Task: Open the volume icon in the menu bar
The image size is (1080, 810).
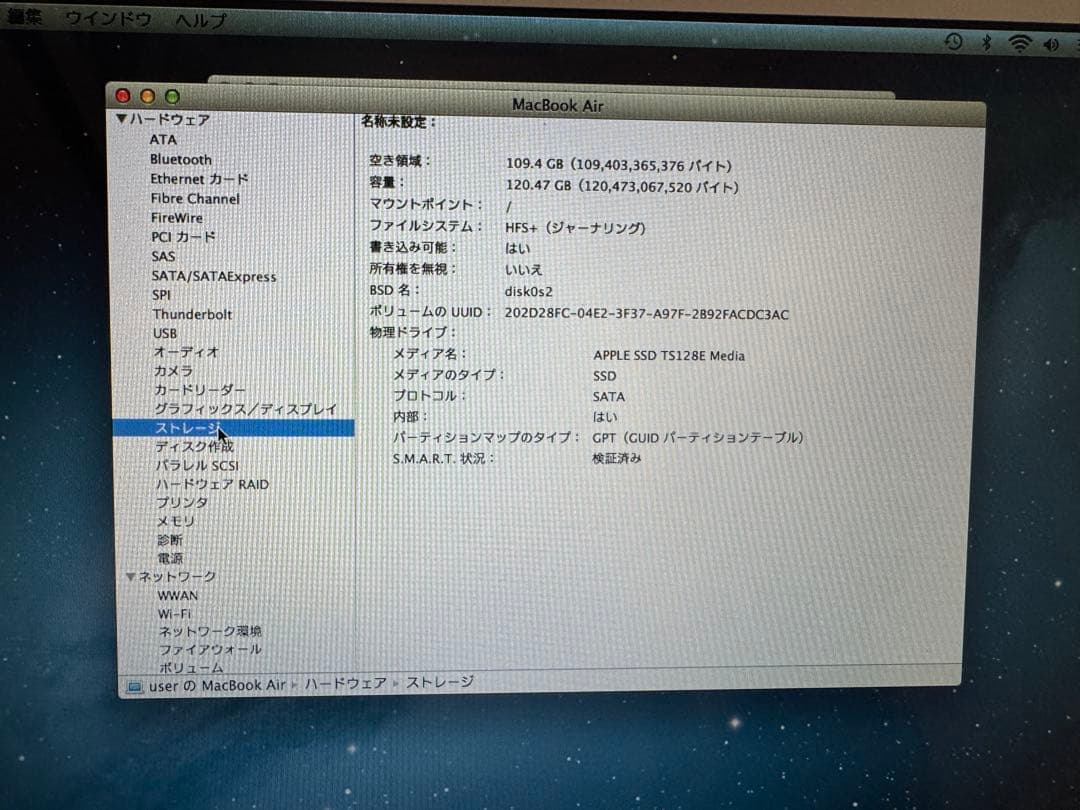Action: 1049,43
